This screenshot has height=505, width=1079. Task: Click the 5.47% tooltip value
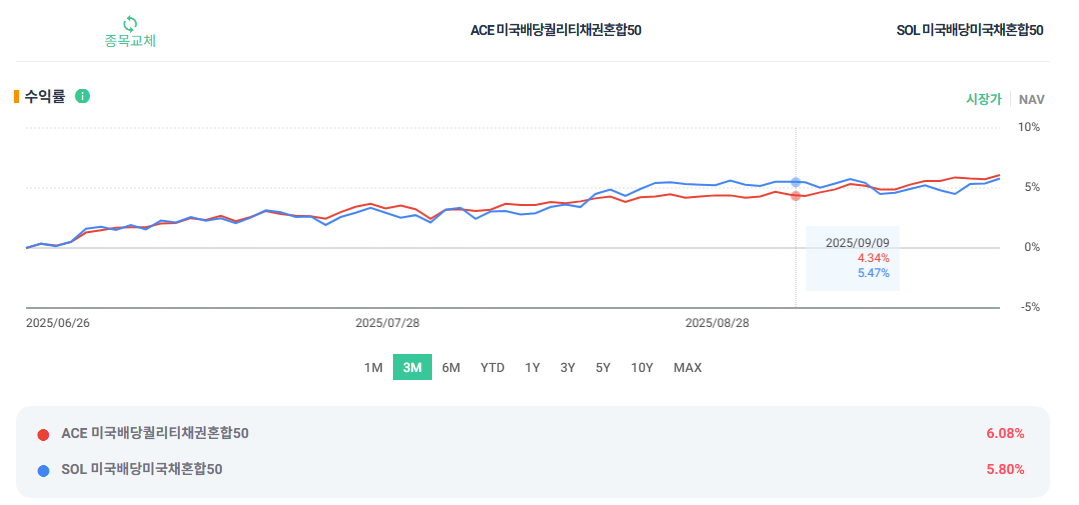click(873, 273)
